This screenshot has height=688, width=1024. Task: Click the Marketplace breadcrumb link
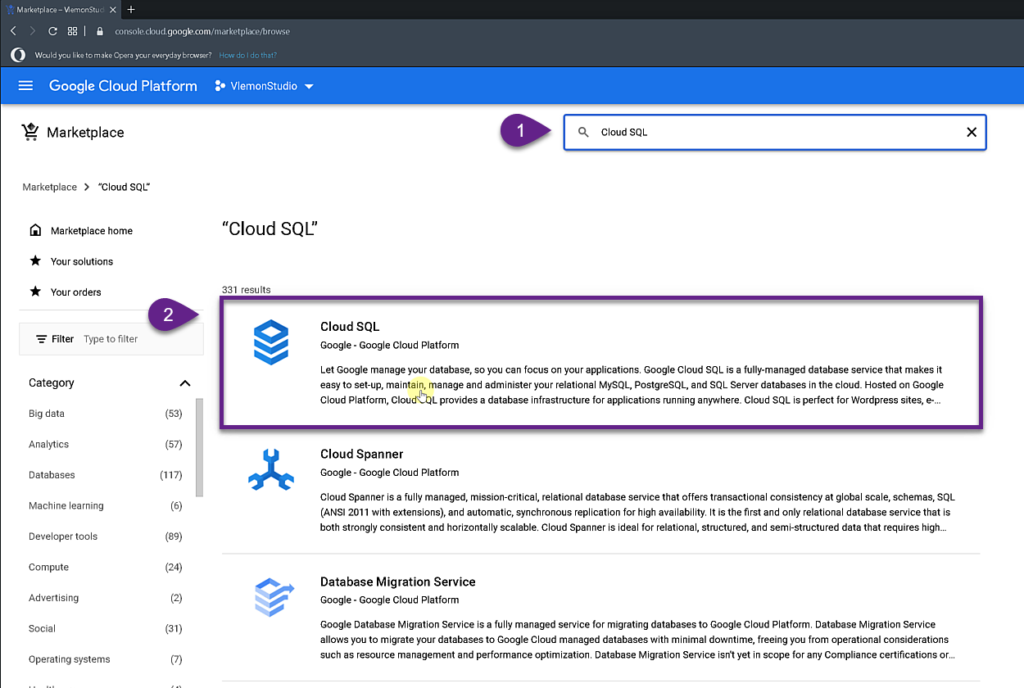[49, 187]
